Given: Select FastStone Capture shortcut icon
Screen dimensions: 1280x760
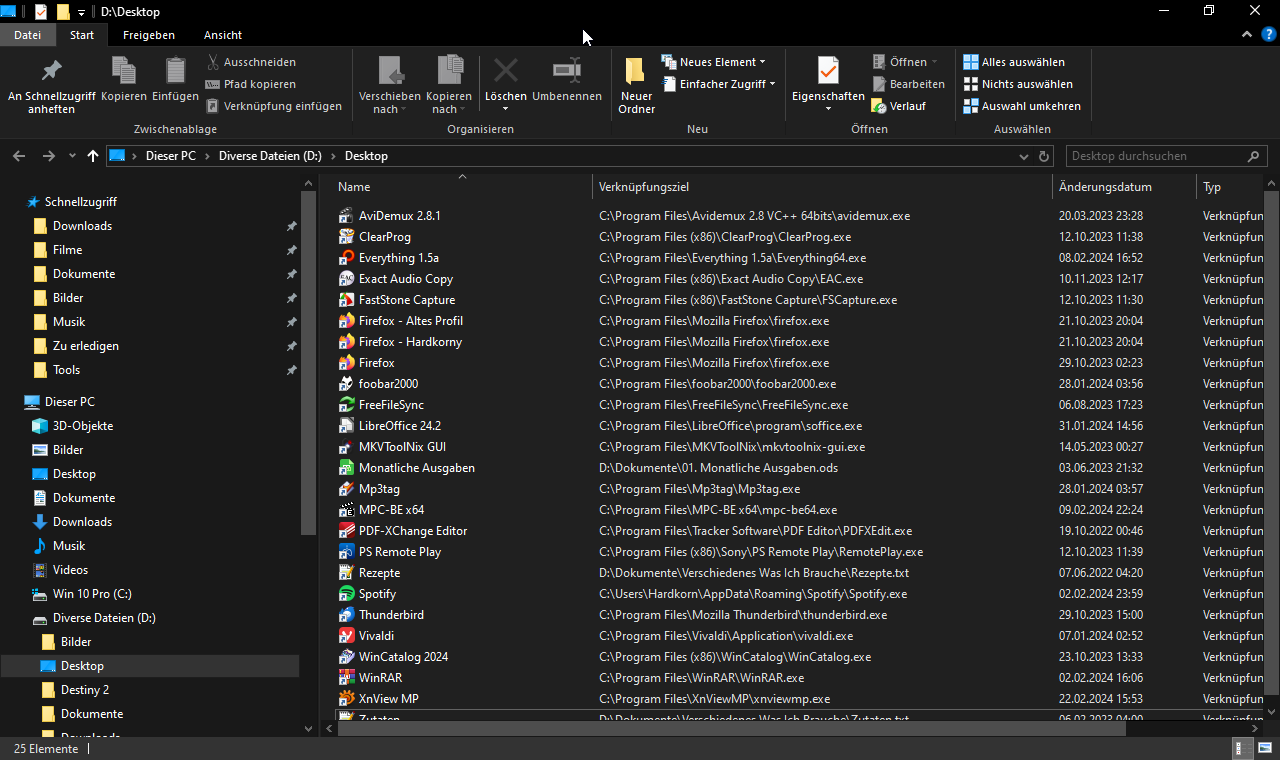Looking at the screenshot, I should (x=346, y=300).
